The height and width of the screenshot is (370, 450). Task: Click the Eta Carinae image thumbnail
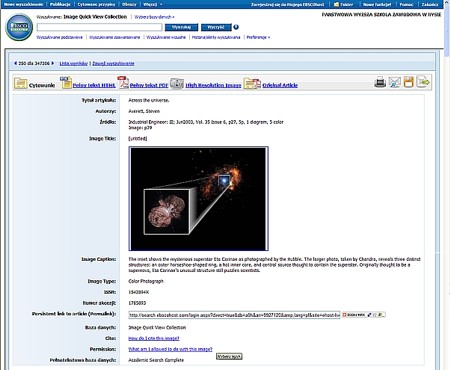(199, 198)
